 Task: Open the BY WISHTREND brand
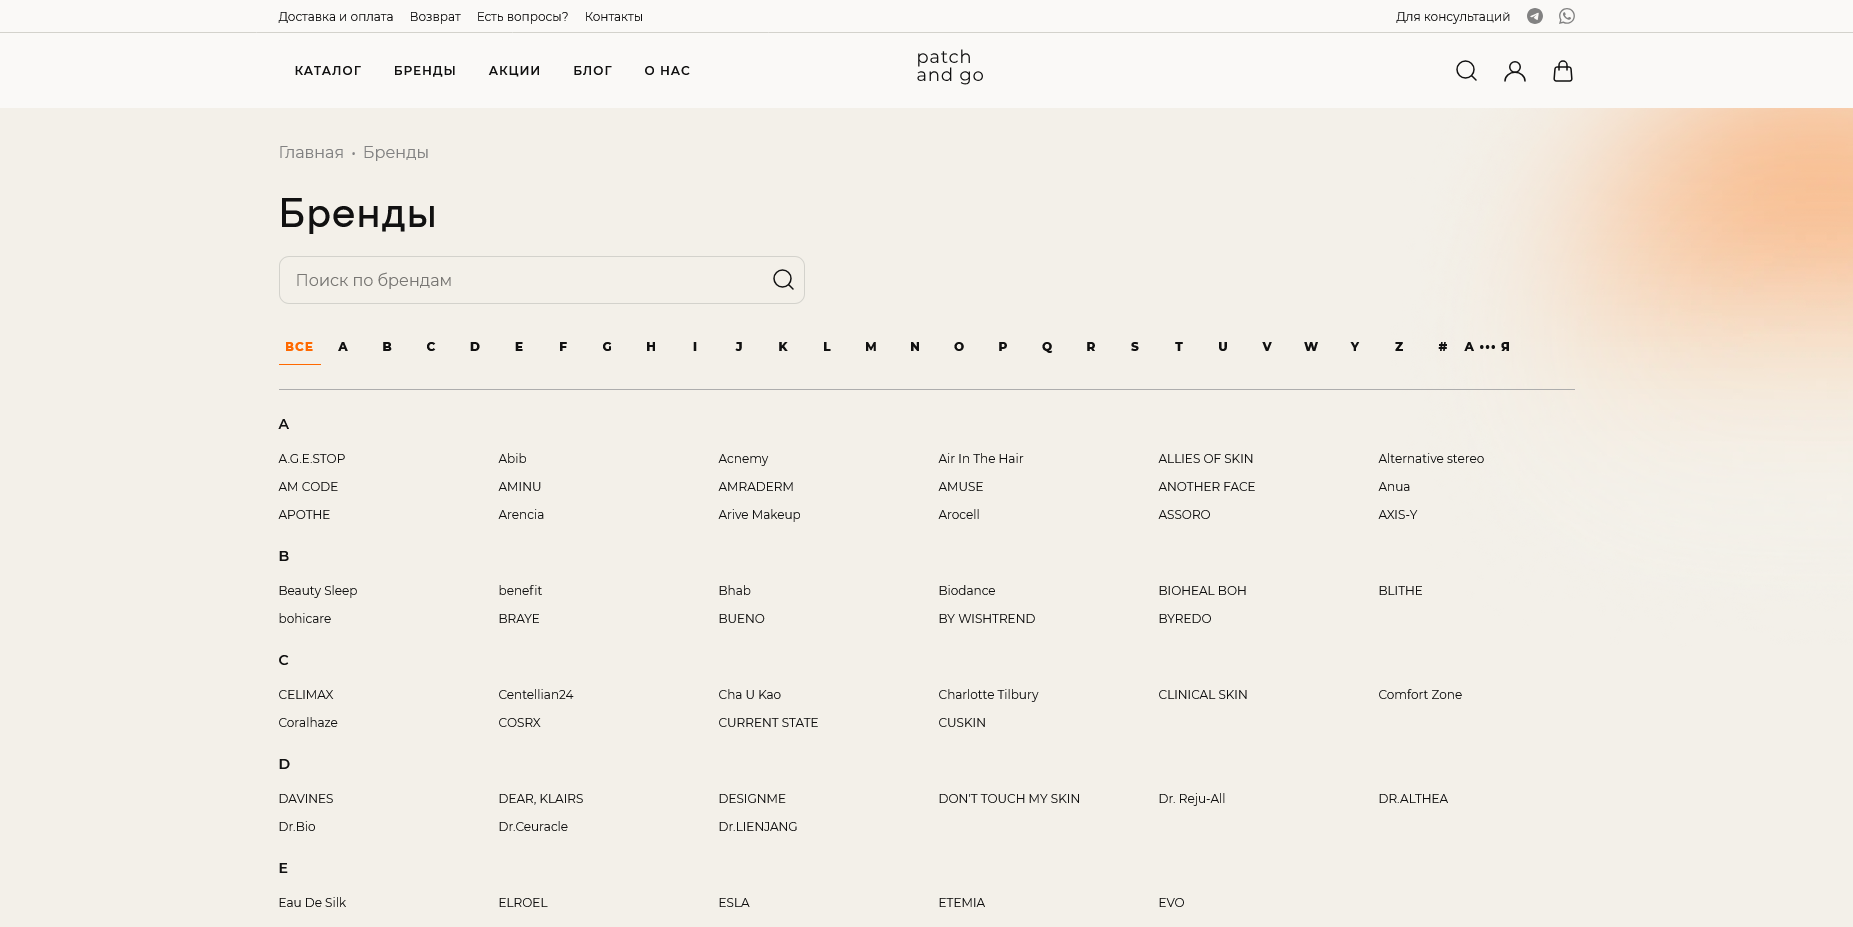tap(987, 619)
